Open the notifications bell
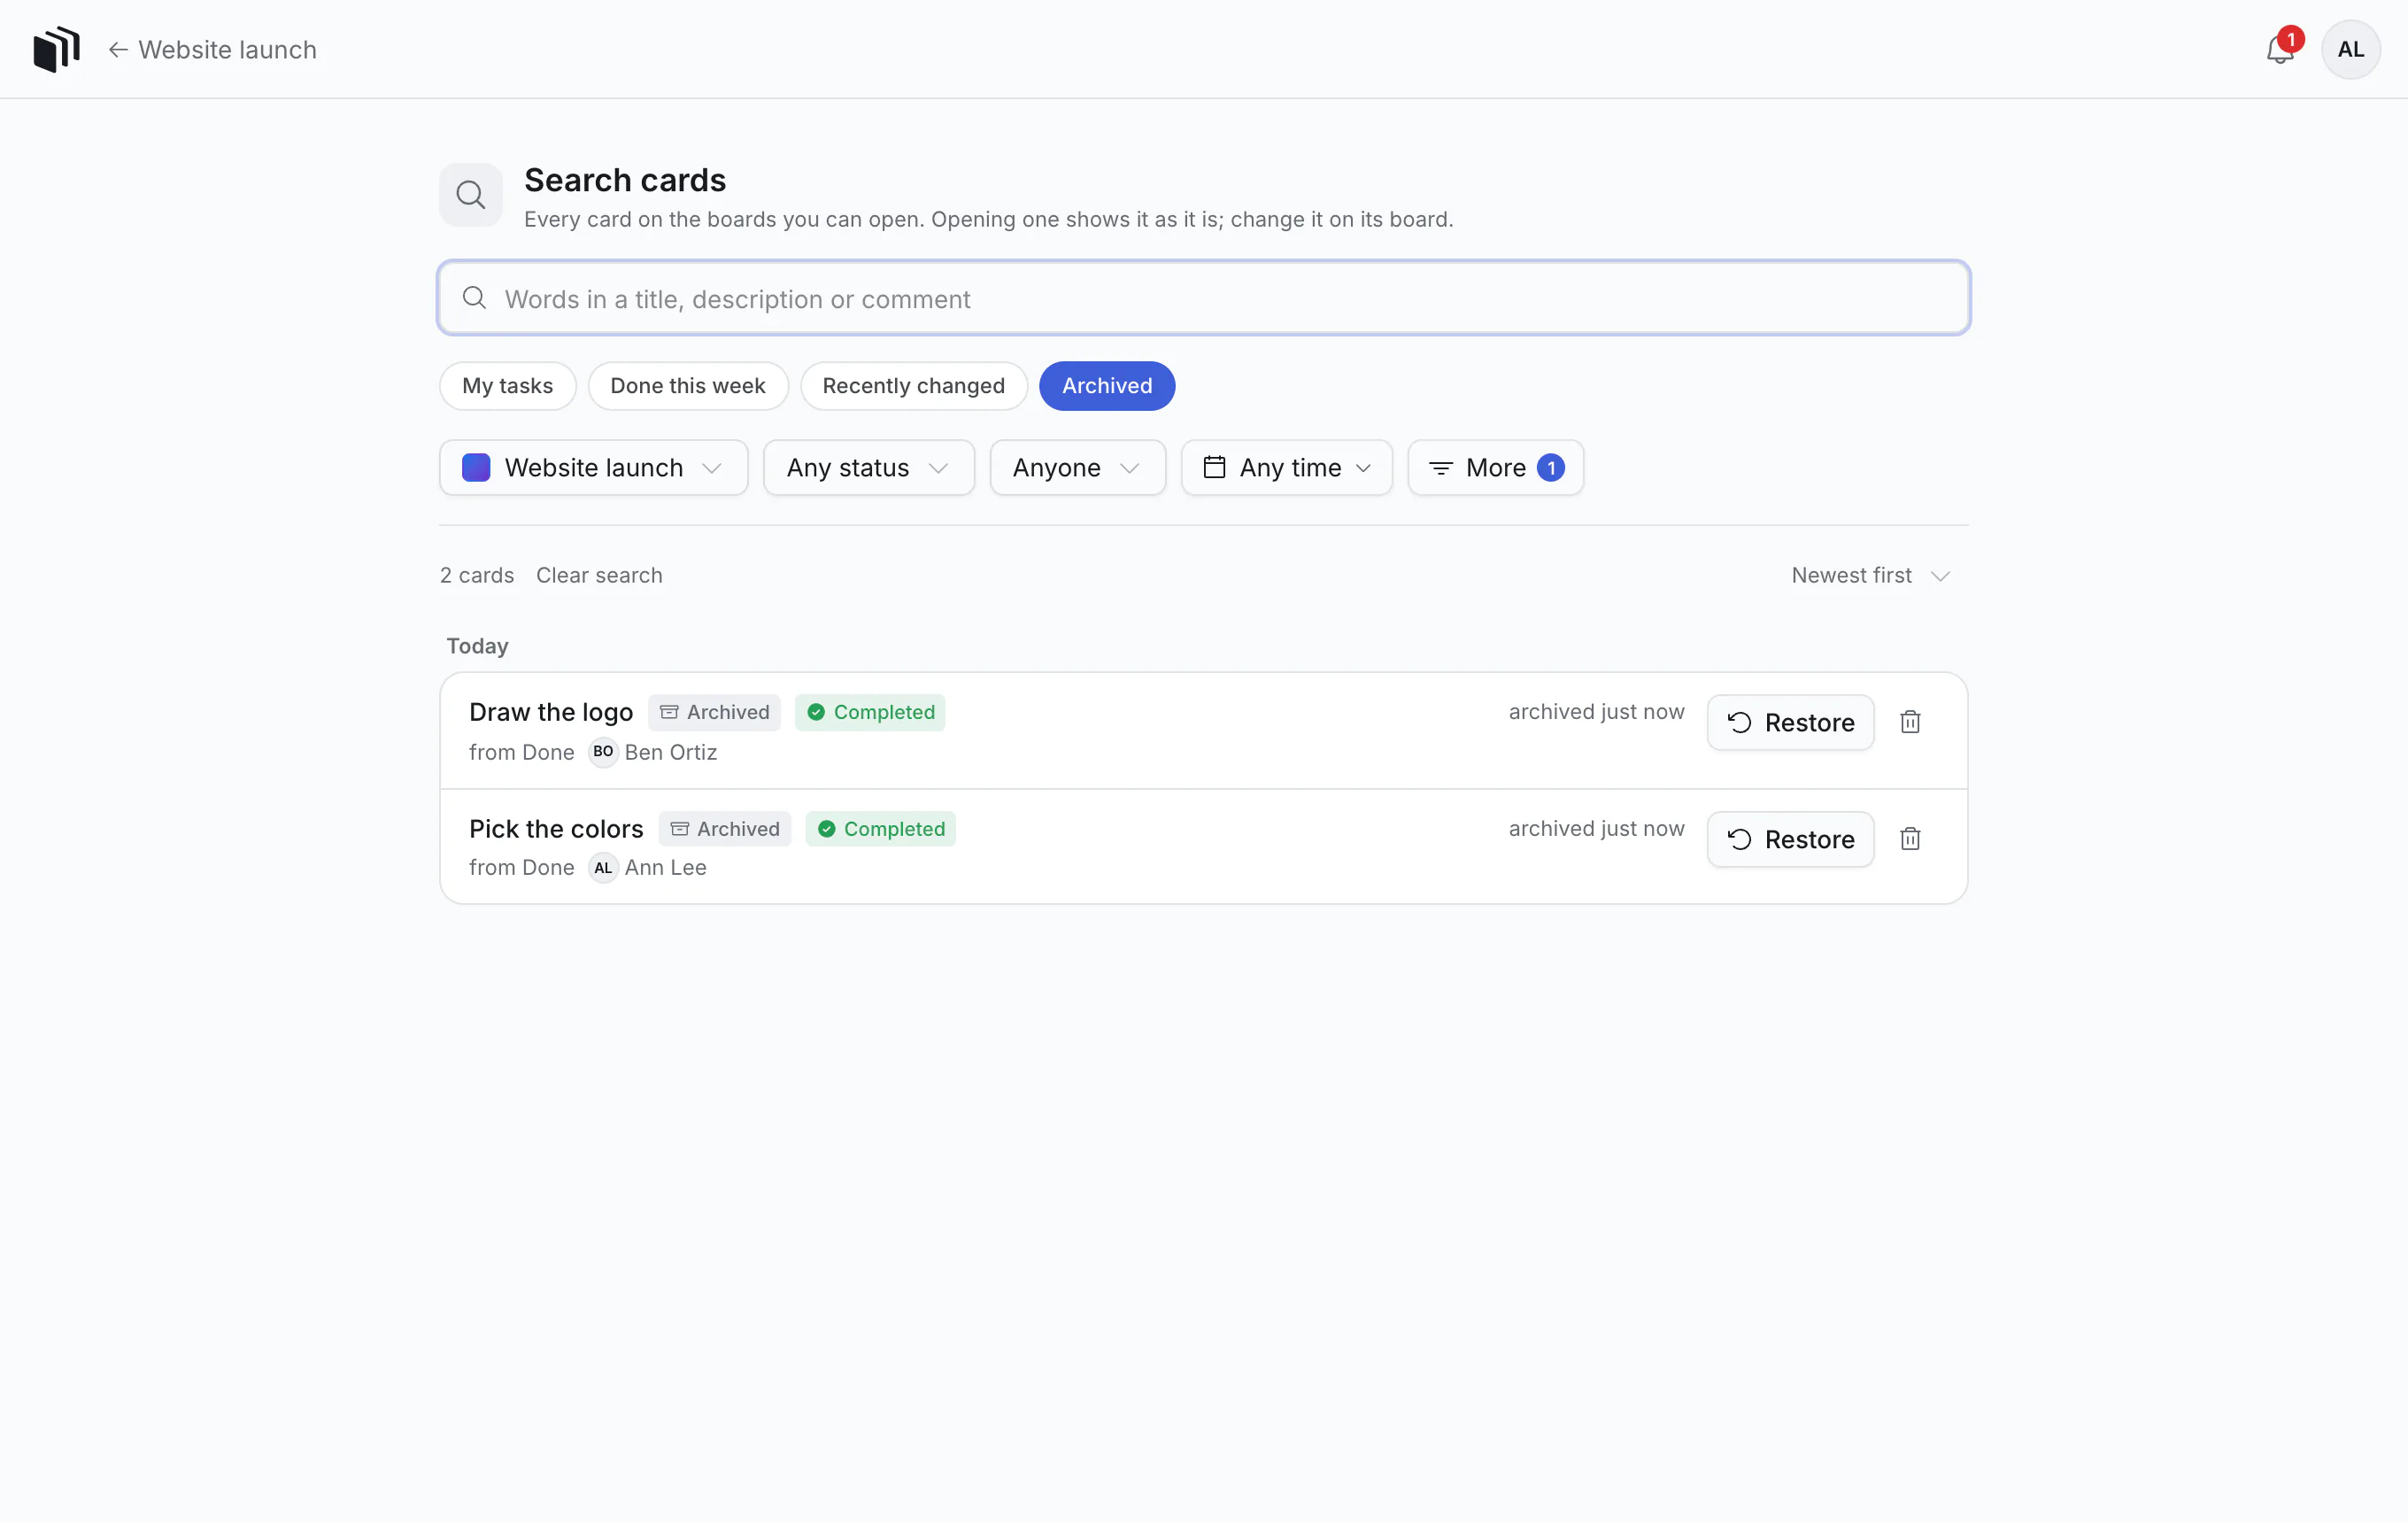 pyautogui.click(x=2279, y=49)
